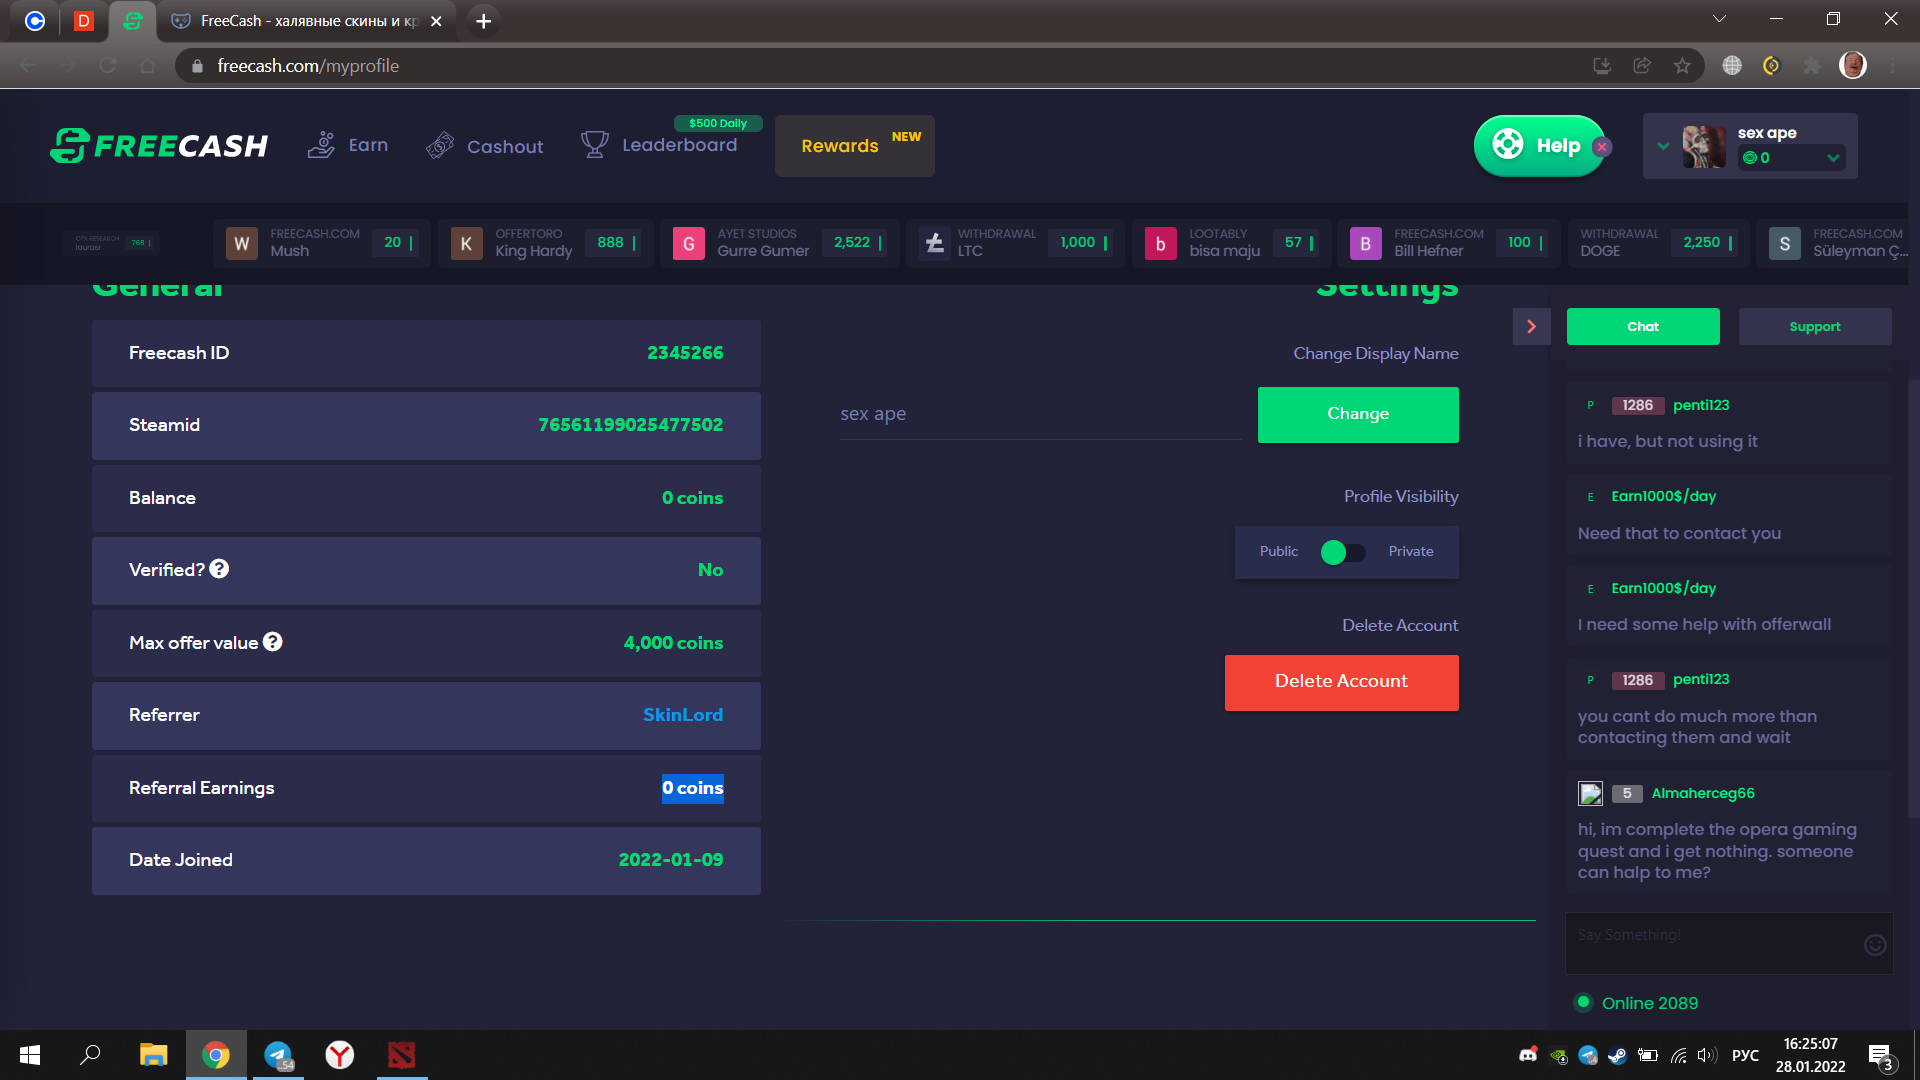Screen dimensions: 1920x1080
Task: Click the browser home icon
Action: click(x=148, y=66)
